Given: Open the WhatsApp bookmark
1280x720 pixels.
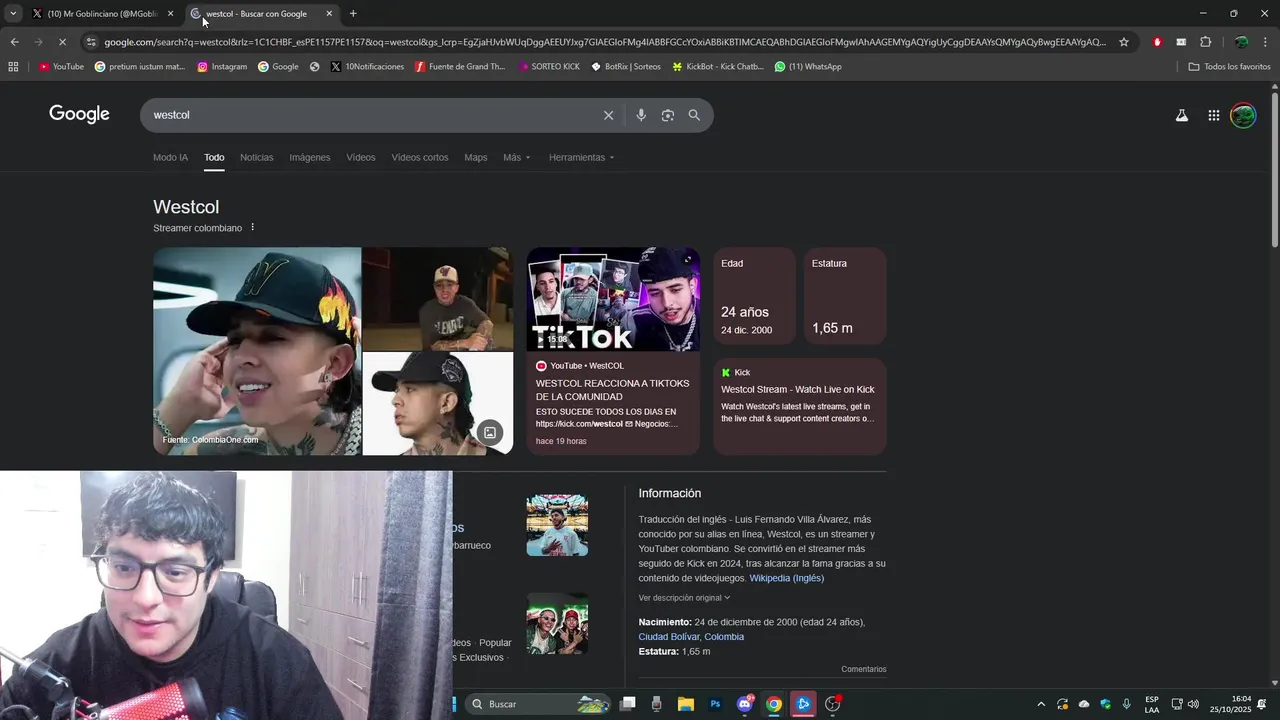Looking at the screenshot, I should pyautogui.click(x=808, y=67).
